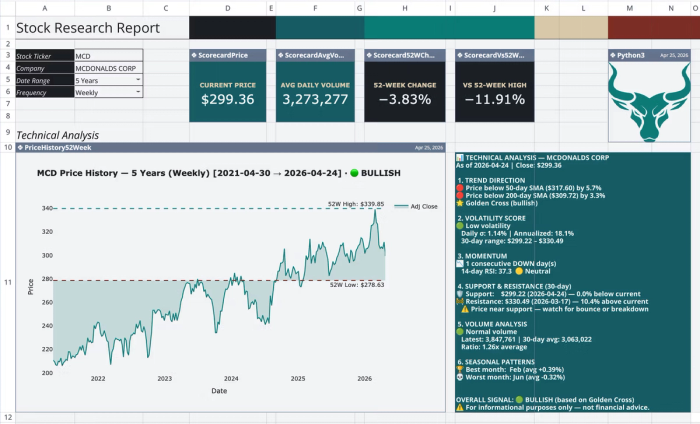Click the Avg Daily Volume 3,273,277 card
This screenshot has height=424, width=700.
[x=315, y=92]
